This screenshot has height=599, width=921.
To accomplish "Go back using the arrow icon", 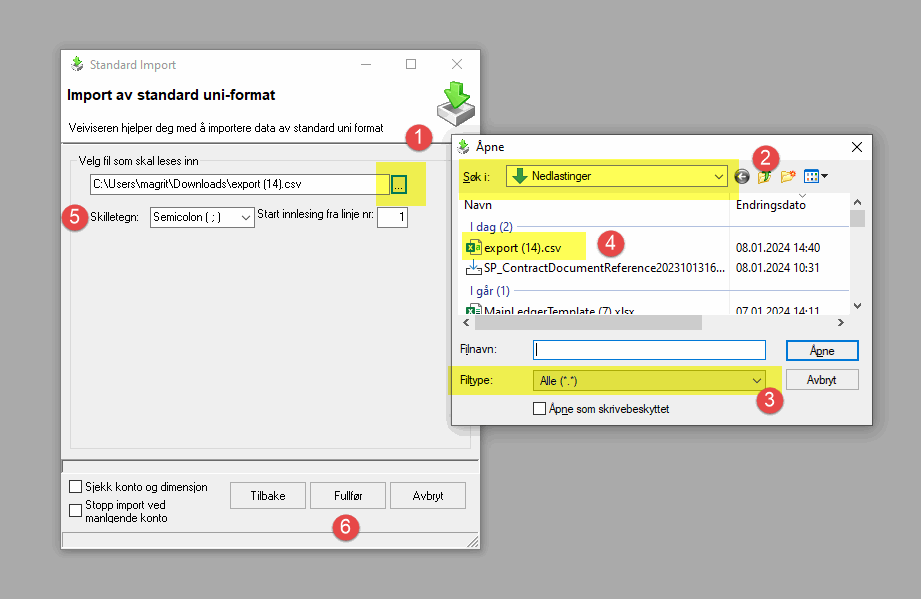I will coord(742,177).
